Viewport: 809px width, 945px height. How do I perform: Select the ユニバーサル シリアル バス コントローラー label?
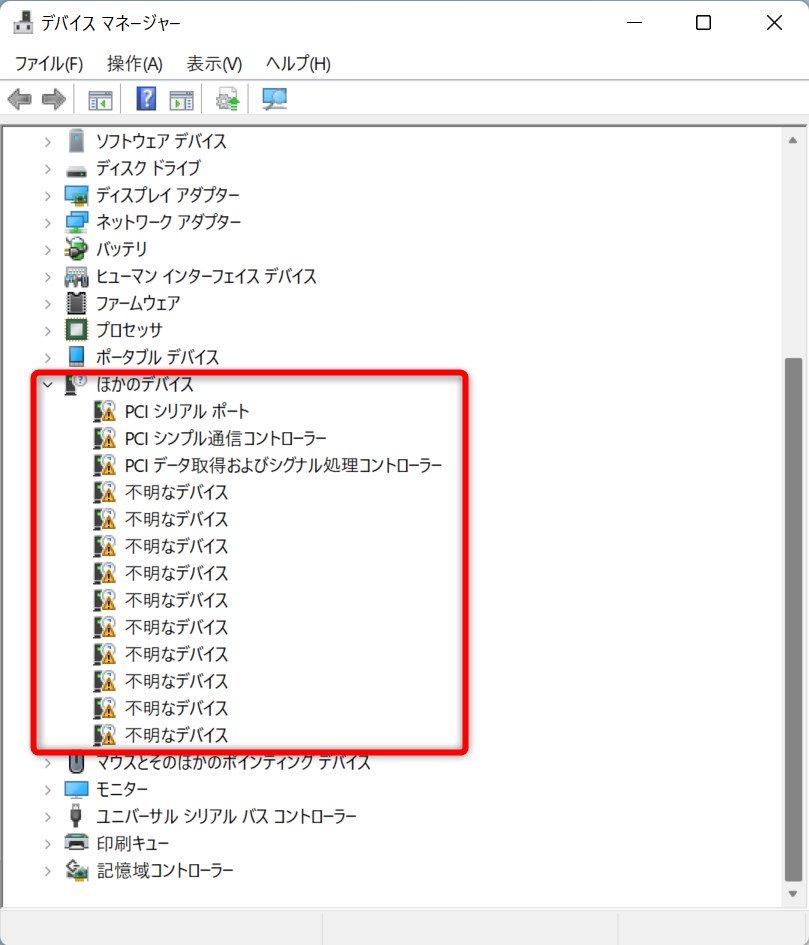point(226,816)
